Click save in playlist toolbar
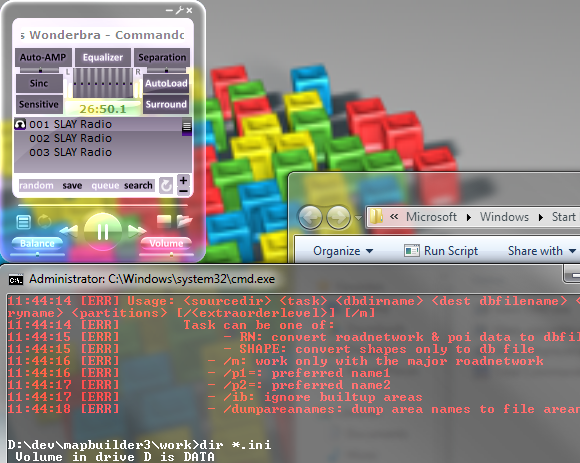 pos(72,185)
